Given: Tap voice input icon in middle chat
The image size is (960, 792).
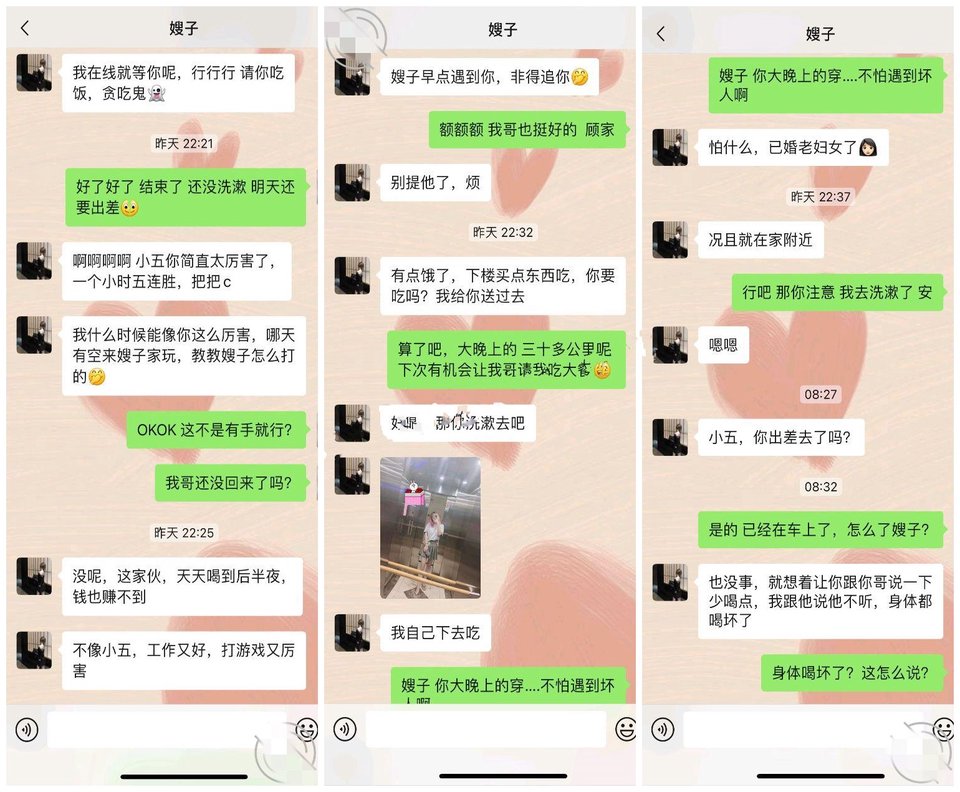Looking at the screenshot, I should 345,730.
